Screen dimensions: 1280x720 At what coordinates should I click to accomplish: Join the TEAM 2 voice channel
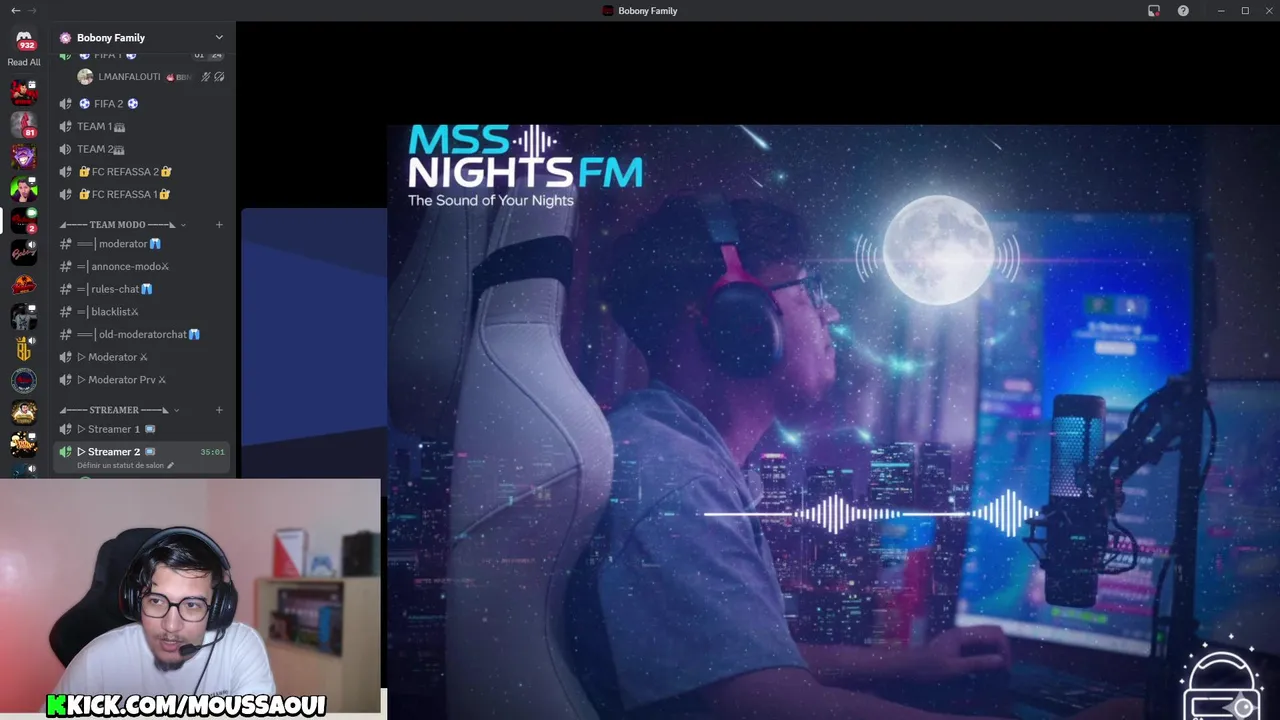(x=142, y=149)
